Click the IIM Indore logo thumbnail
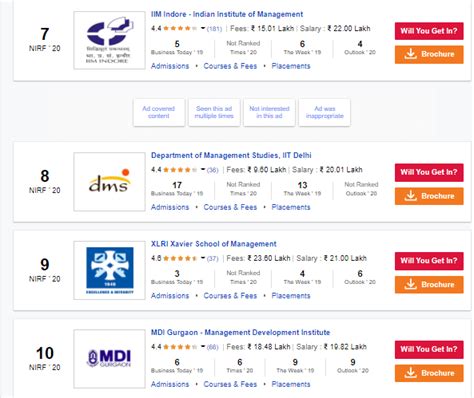 click(x=109, y=40)
